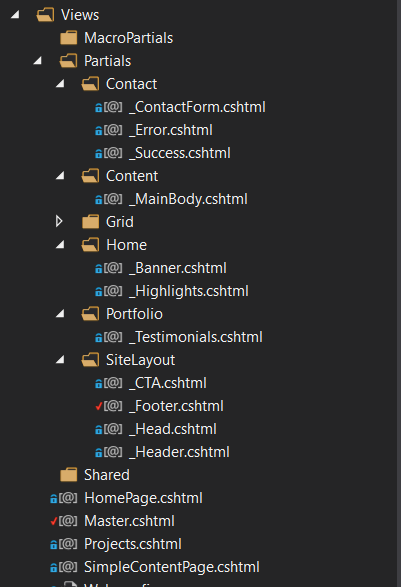
Task: Select the HomePage.cshtml file name
Action: point(143,498)
